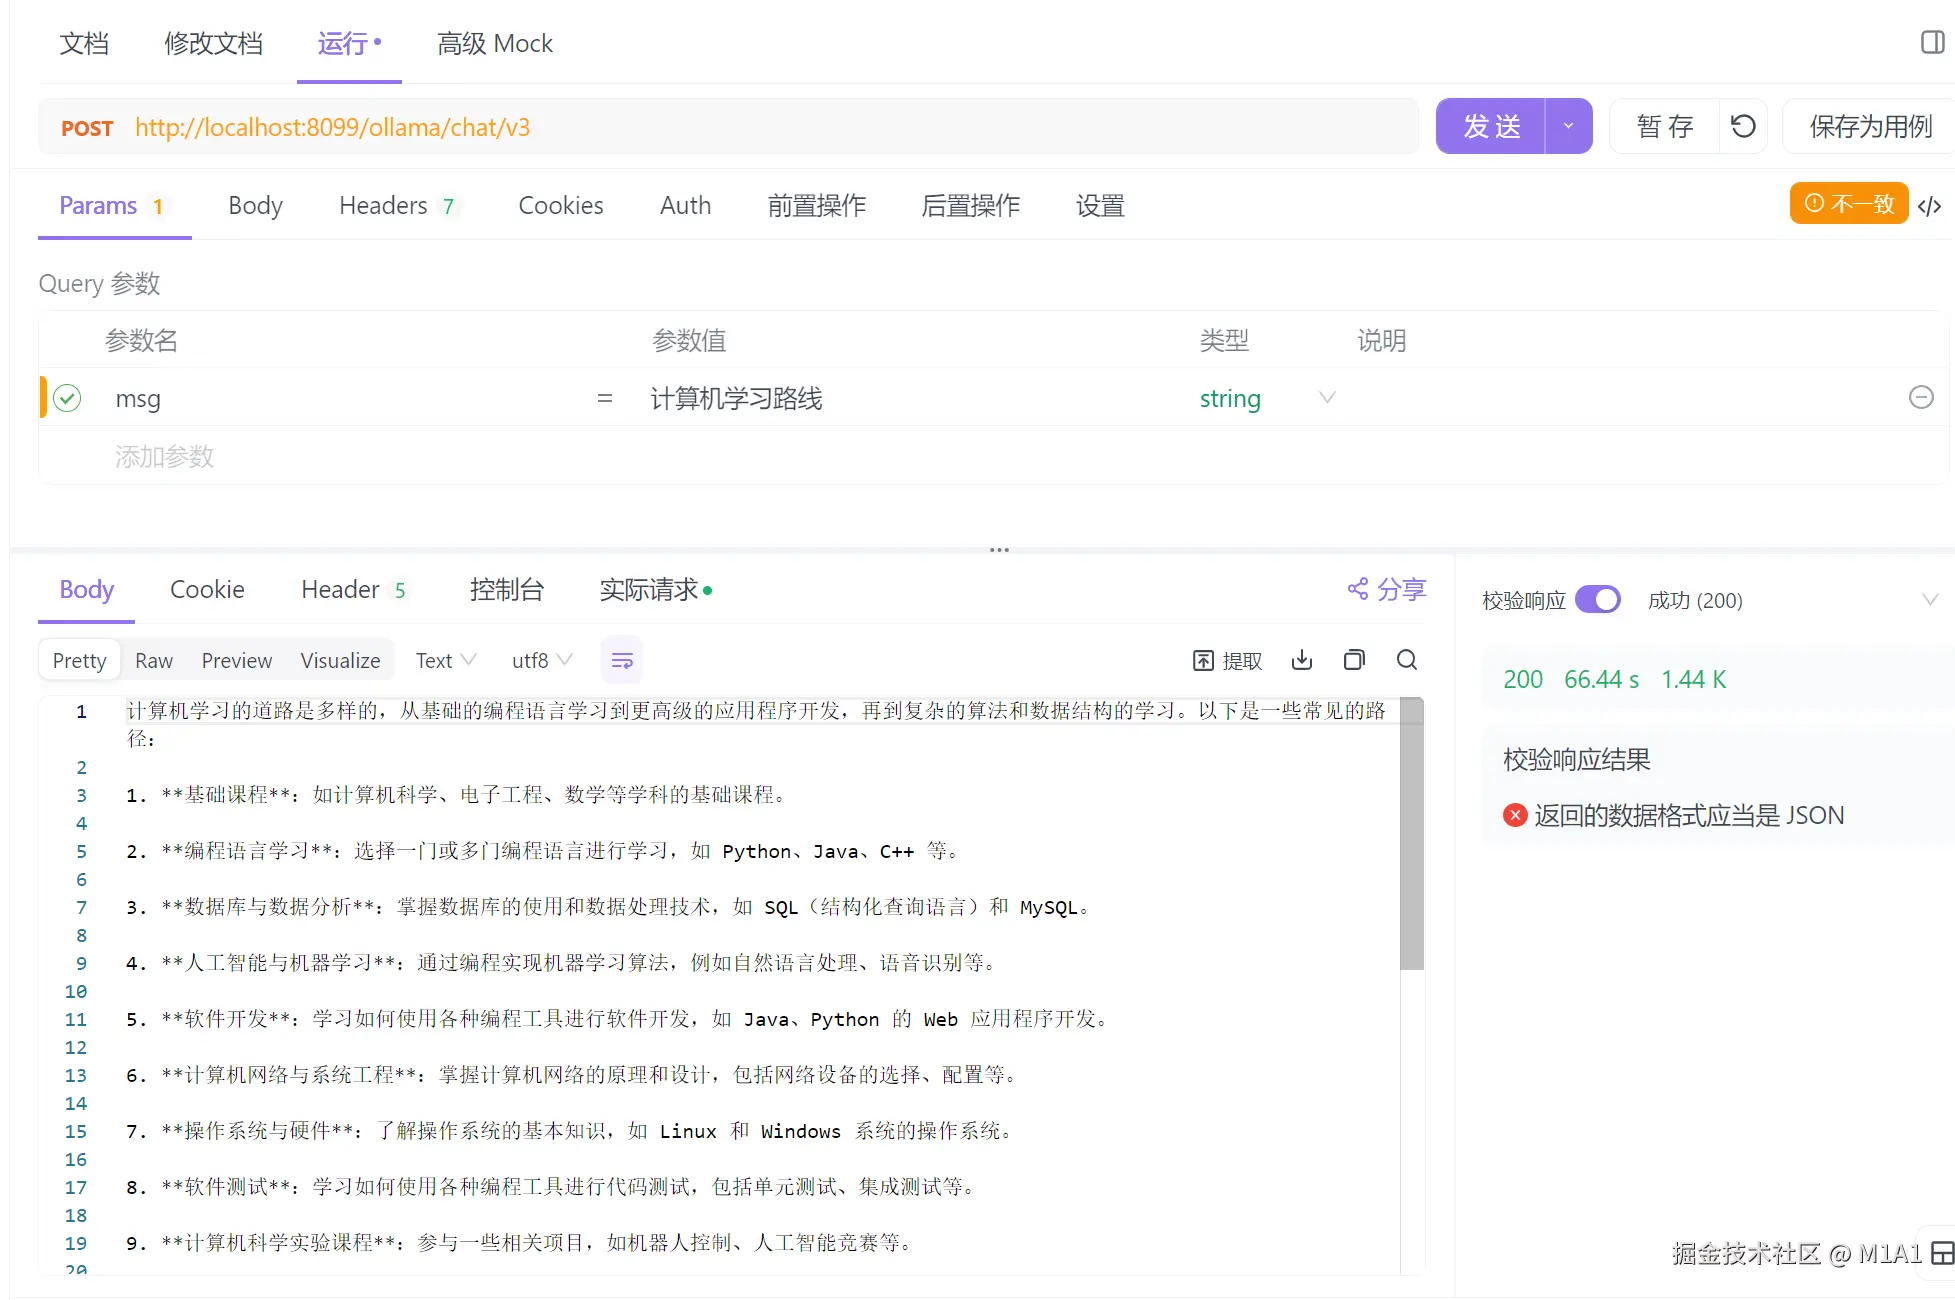The image size is (1955, 1300).
Task: Click the 发送 send button
Action: click(x=1491, y=126)
